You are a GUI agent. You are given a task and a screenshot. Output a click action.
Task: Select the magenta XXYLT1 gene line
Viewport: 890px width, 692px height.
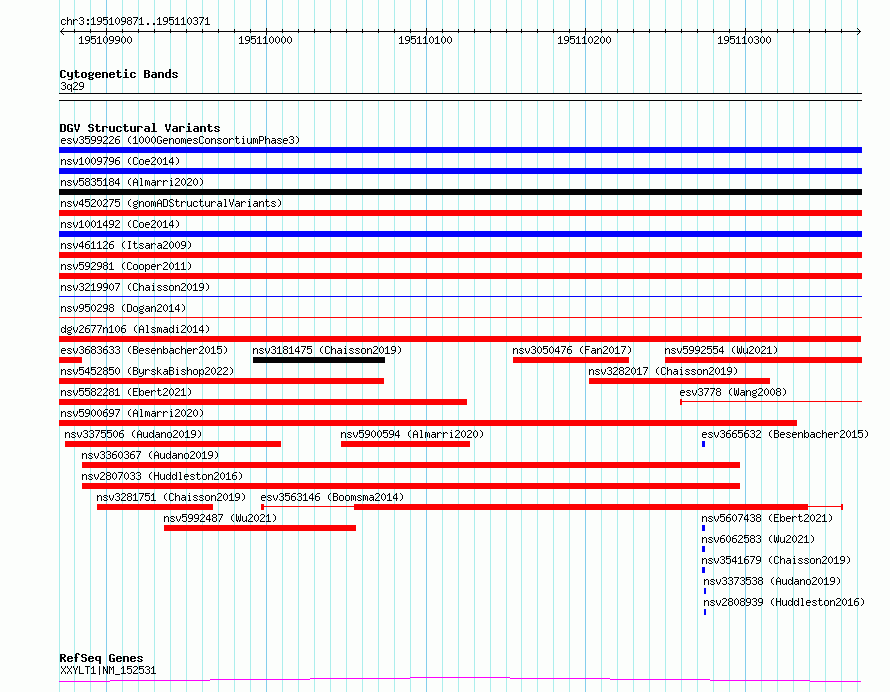(x=460, y=680)
